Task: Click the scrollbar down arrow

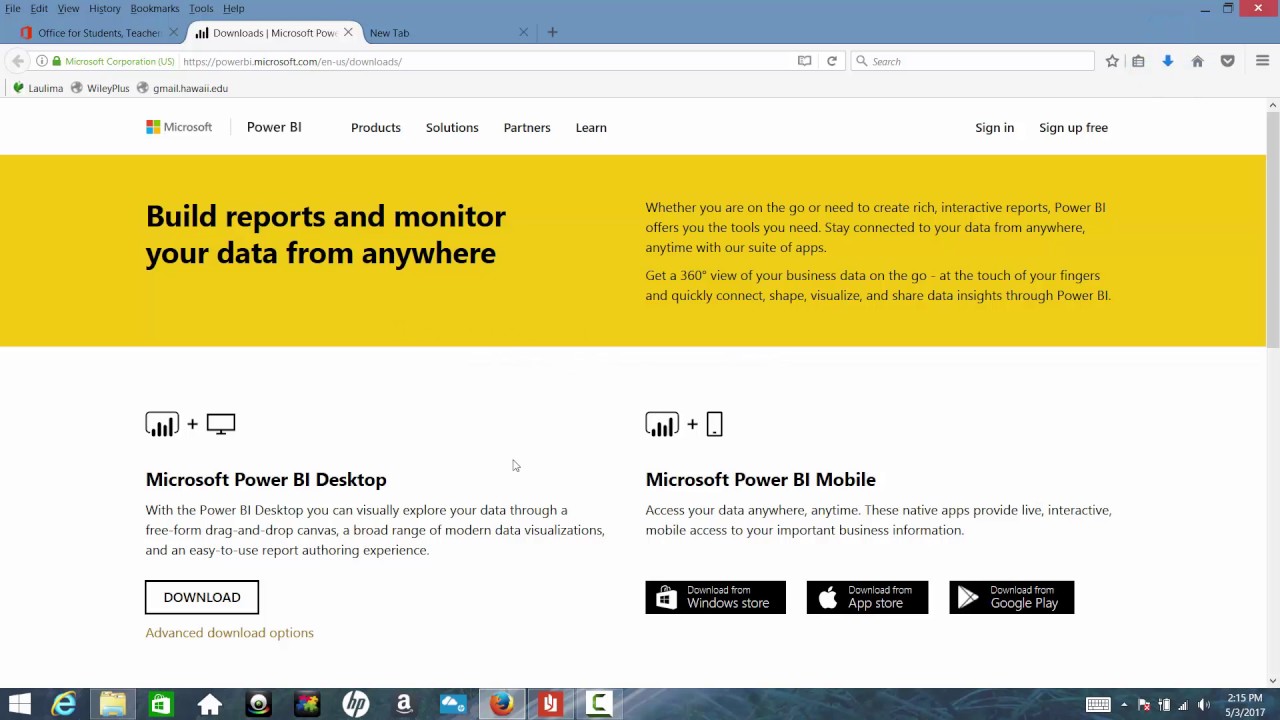Action: pos(1272,681)
